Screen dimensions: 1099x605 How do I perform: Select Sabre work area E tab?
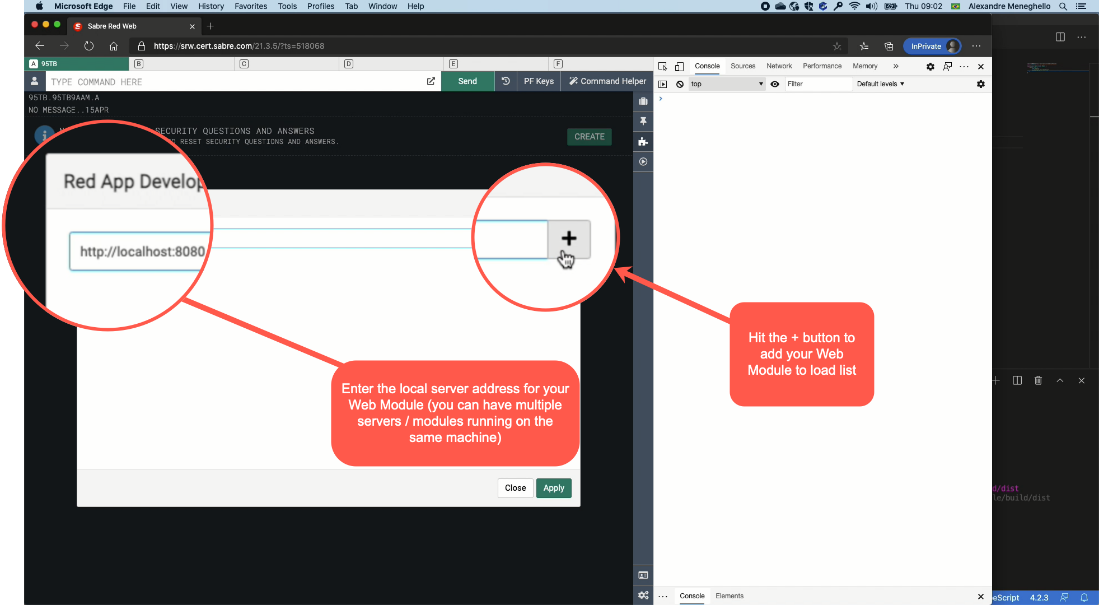497,64
